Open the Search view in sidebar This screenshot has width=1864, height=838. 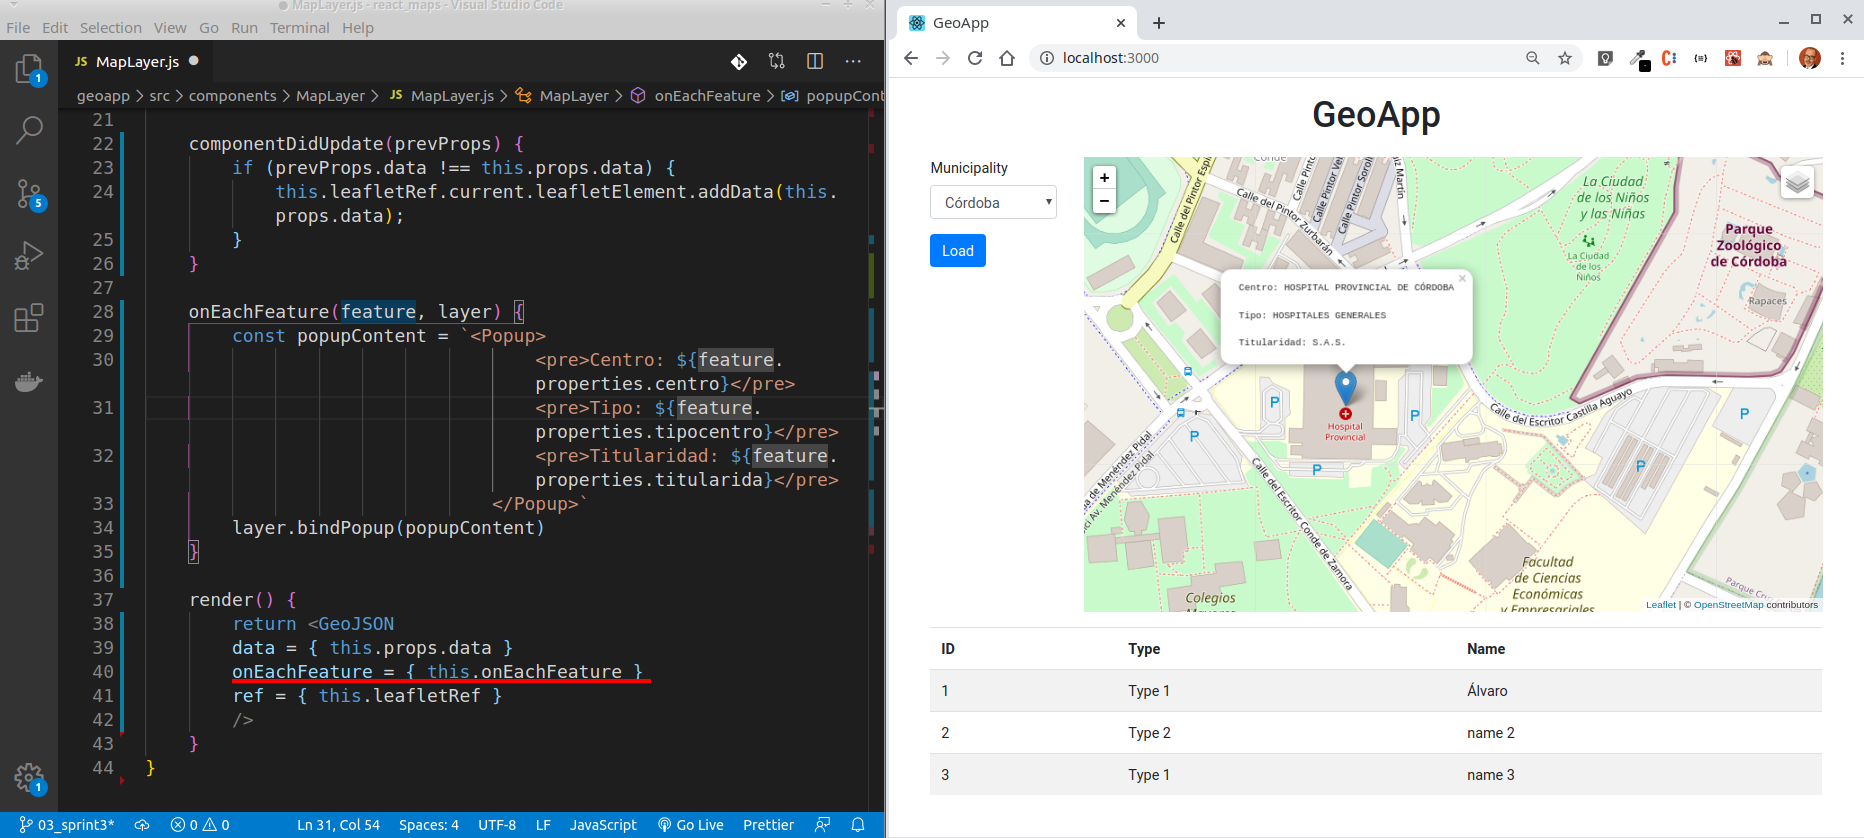pos(29,129)
